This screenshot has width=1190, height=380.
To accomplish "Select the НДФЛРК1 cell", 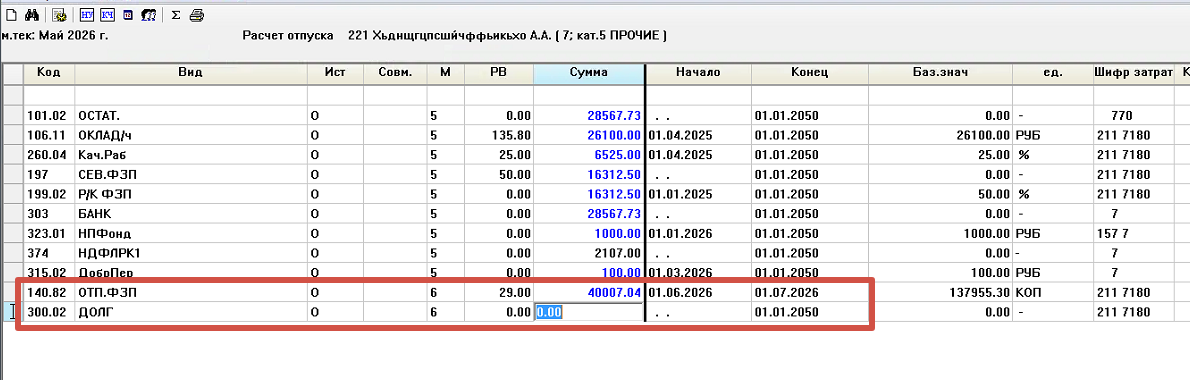I will [190, 253].
